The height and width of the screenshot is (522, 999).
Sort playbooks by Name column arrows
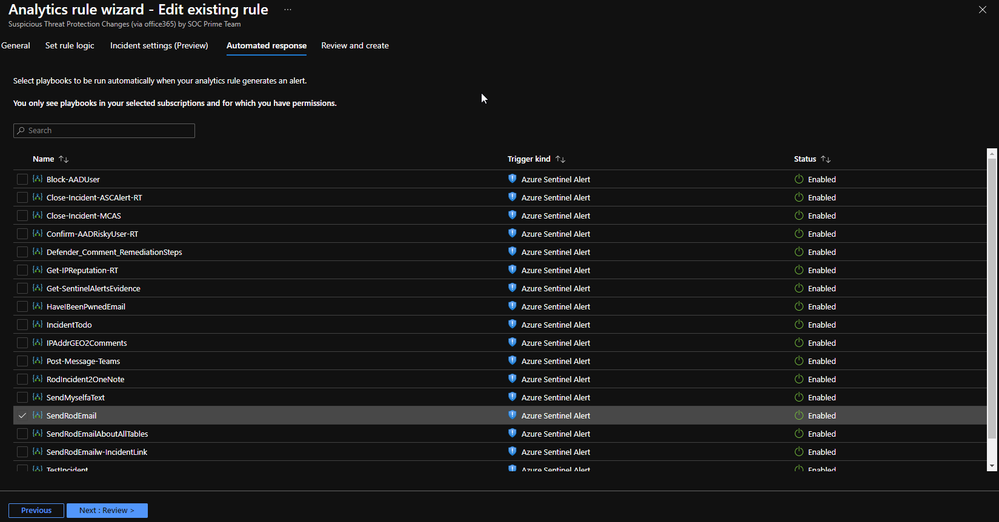pos(63,159)
